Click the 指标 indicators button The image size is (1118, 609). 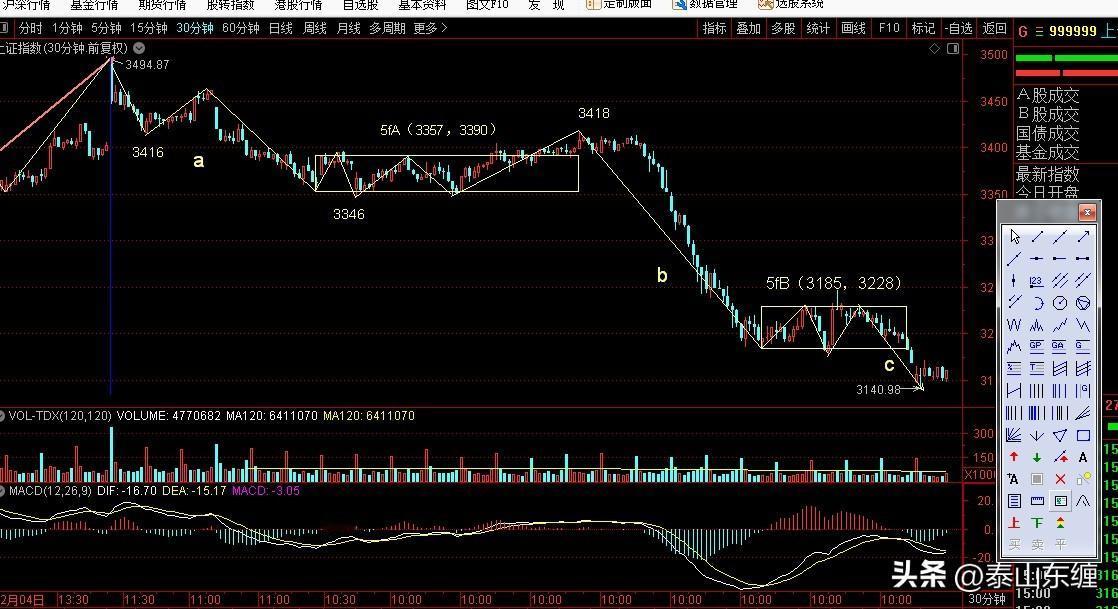click(714, 28)
